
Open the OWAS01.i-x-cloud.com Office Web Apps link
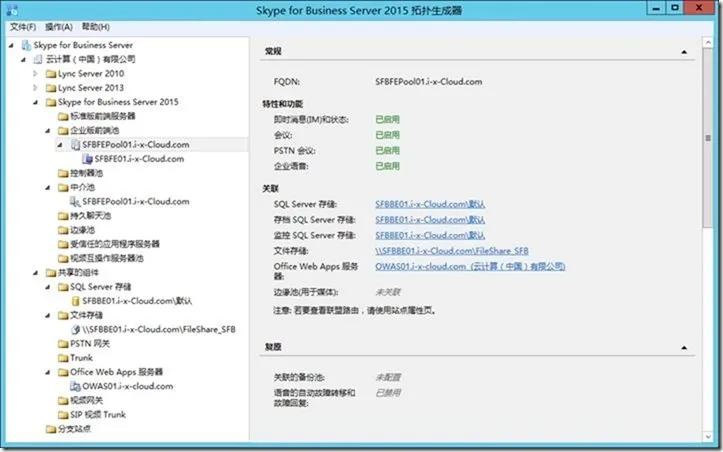[470, 267]
